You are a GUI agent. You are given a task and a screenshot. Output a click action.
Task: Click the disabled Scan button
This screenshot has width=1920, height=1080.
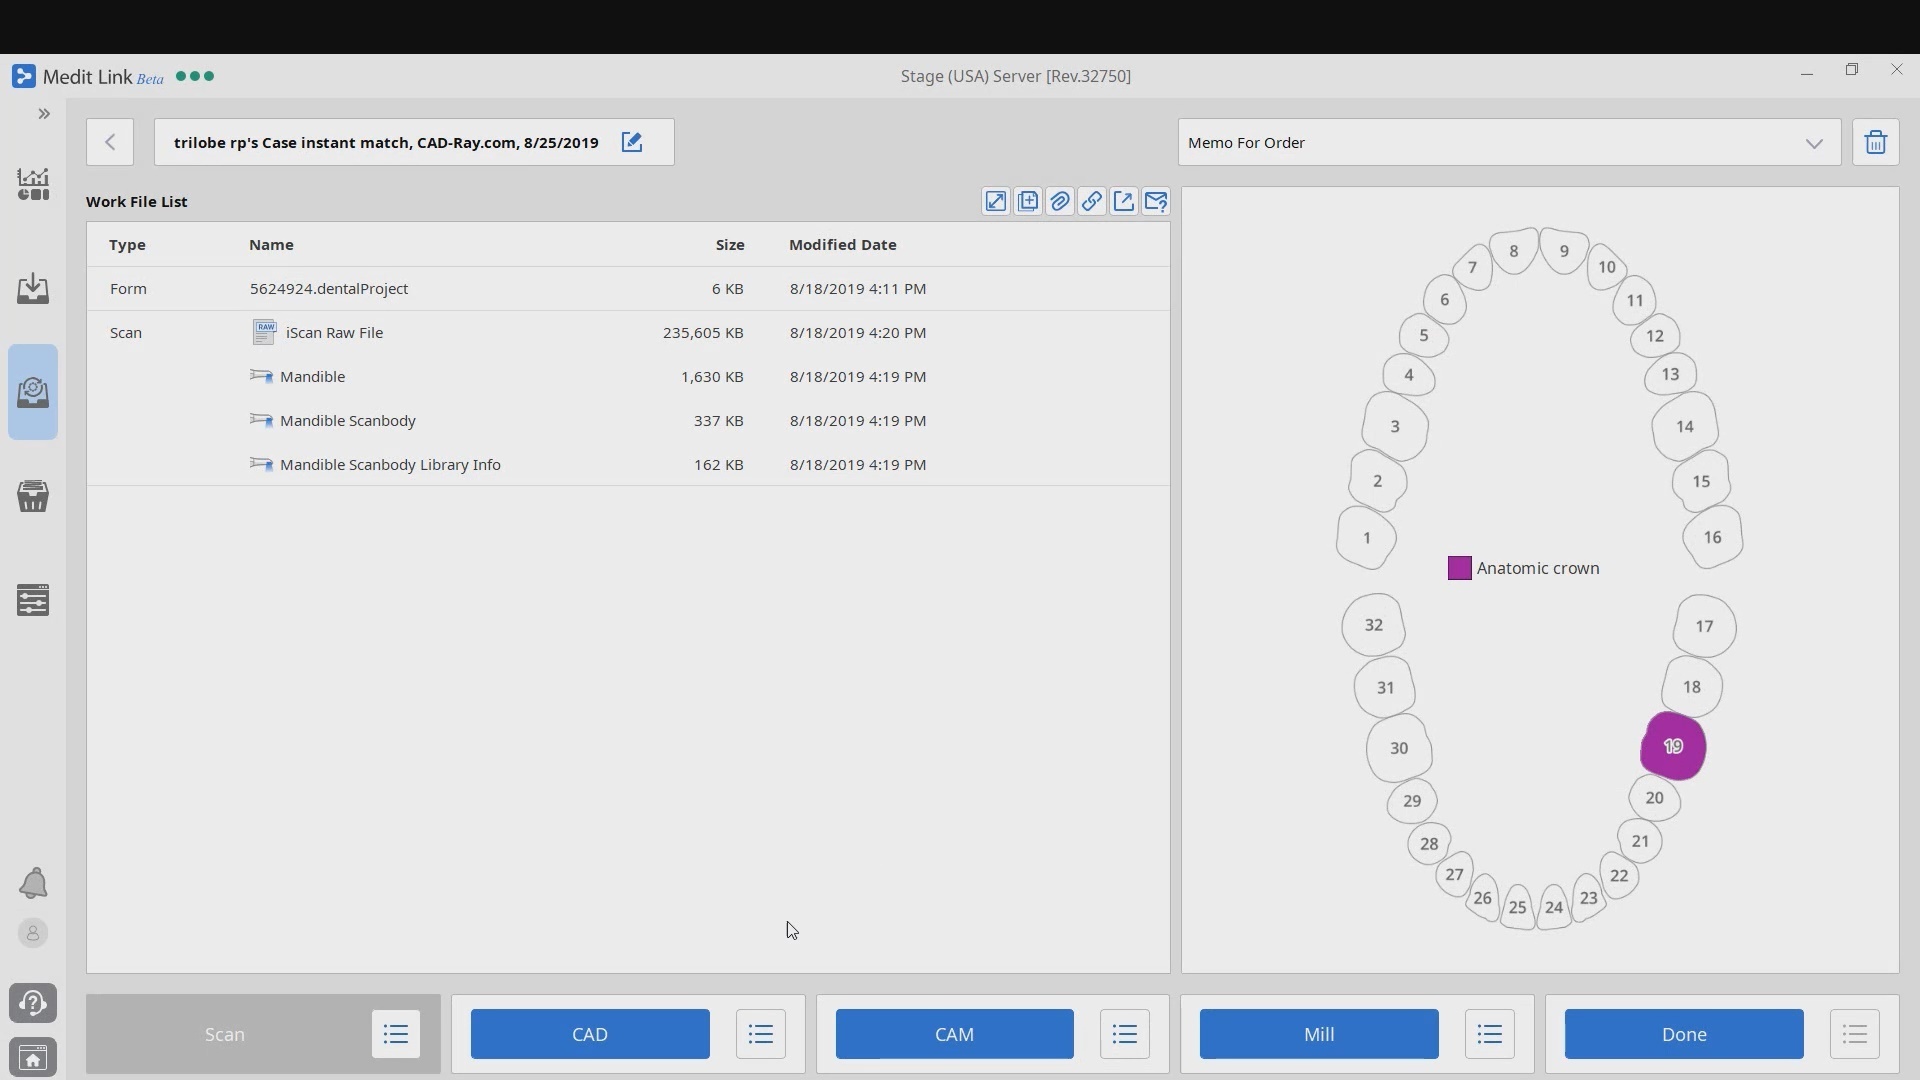[x=225, y=1034]
